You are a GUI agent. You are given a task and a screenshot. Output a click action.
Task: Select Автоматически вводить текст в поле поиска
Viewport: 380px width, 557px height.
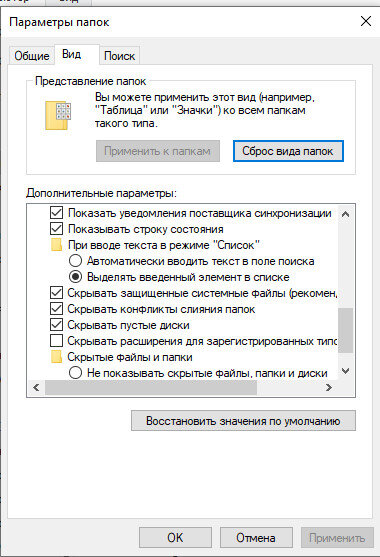pyautogui.click(x=75, y=261)
